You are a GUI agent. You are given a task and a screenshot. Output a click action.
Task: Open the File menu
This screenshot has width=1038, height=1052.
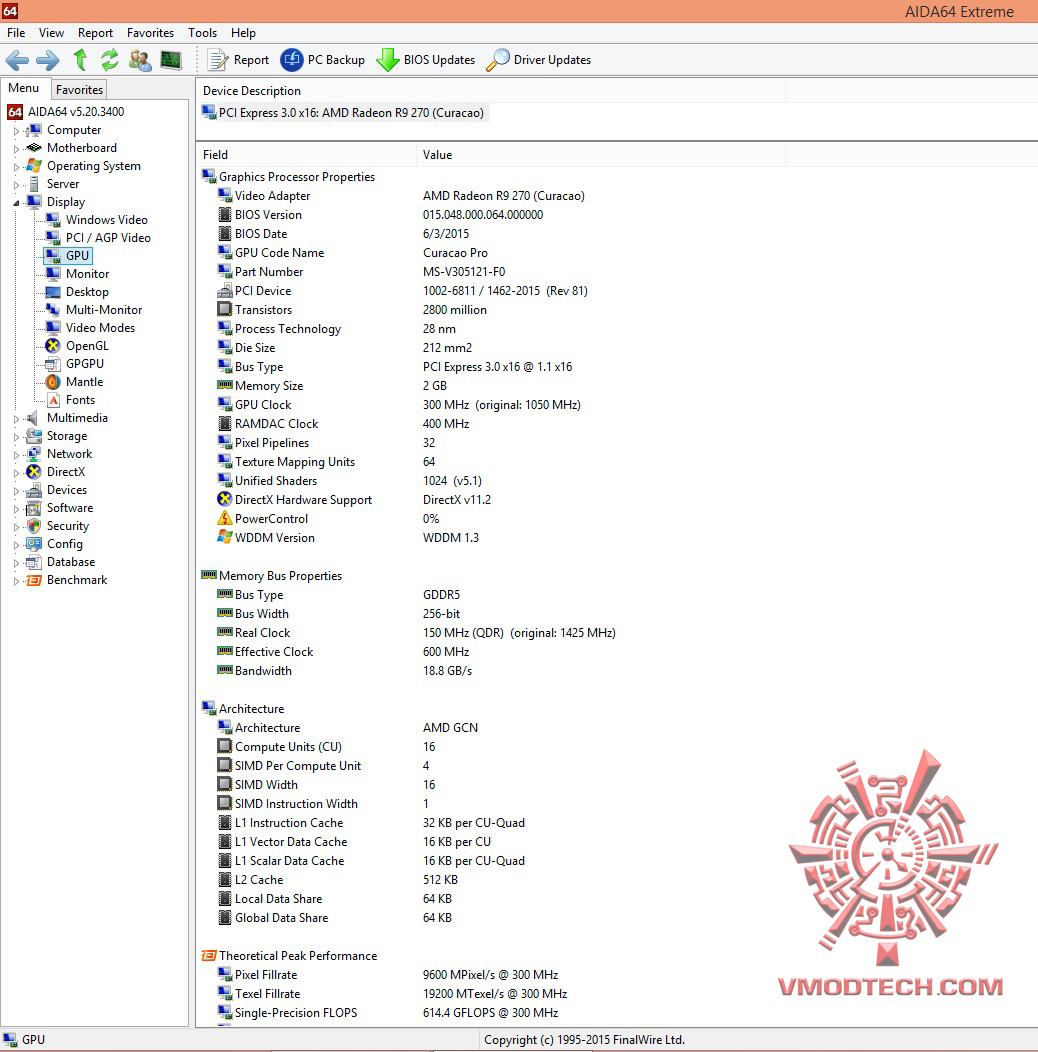click(16, 33)
